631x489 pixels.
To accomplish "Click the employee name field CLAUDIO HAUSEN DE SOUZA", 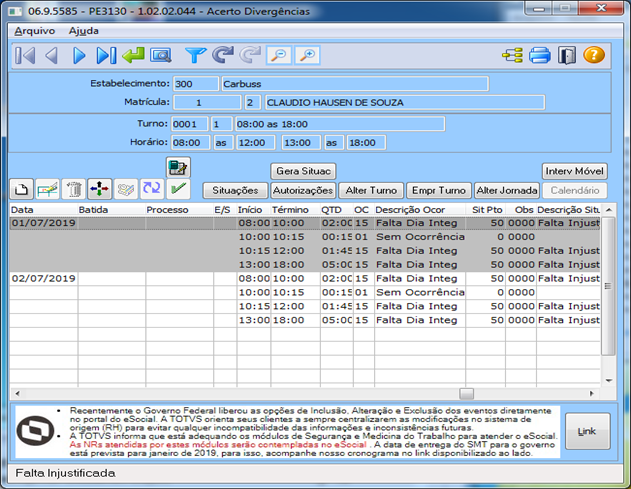I will click(405, 102).
